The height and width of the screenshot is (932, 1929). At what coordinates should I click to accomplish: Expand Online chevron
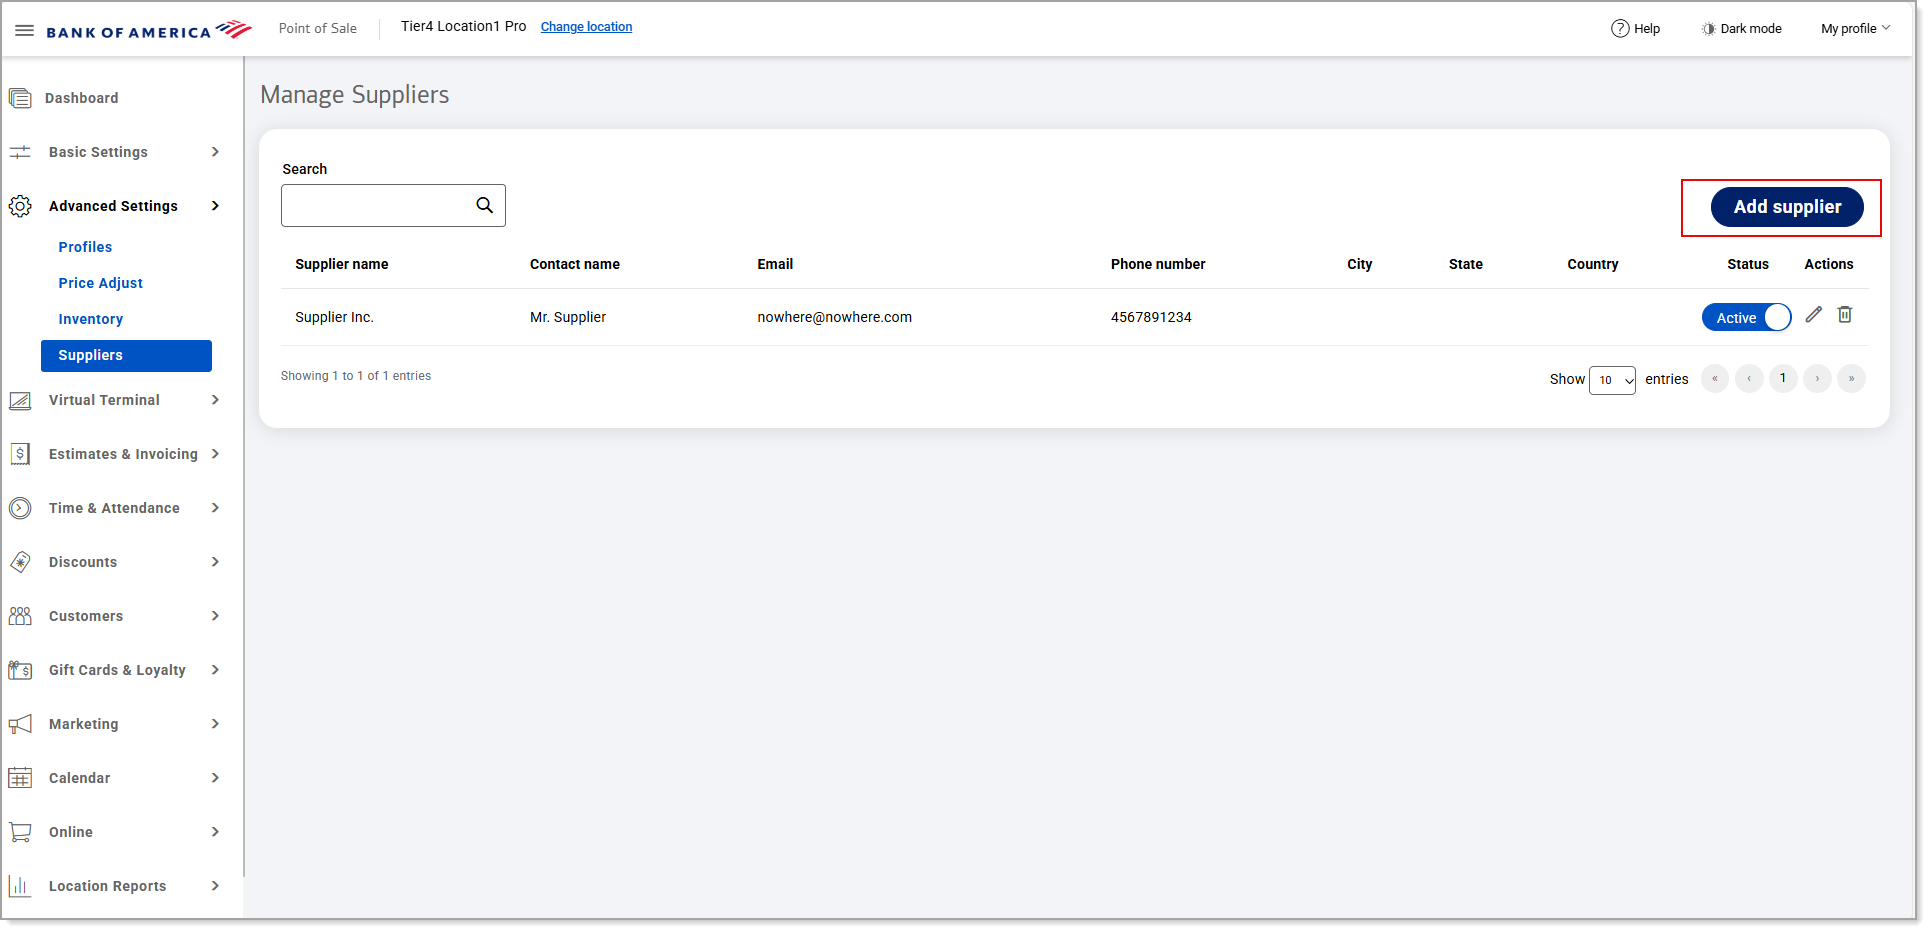[x=215, y=832]
